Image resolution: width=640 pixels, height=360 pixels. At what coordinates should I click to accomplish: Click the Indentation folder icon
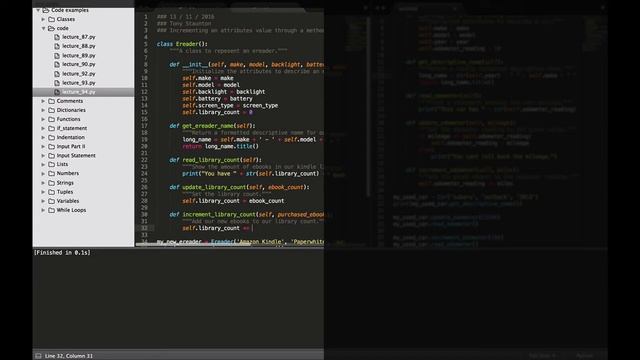tap(51, 138)
